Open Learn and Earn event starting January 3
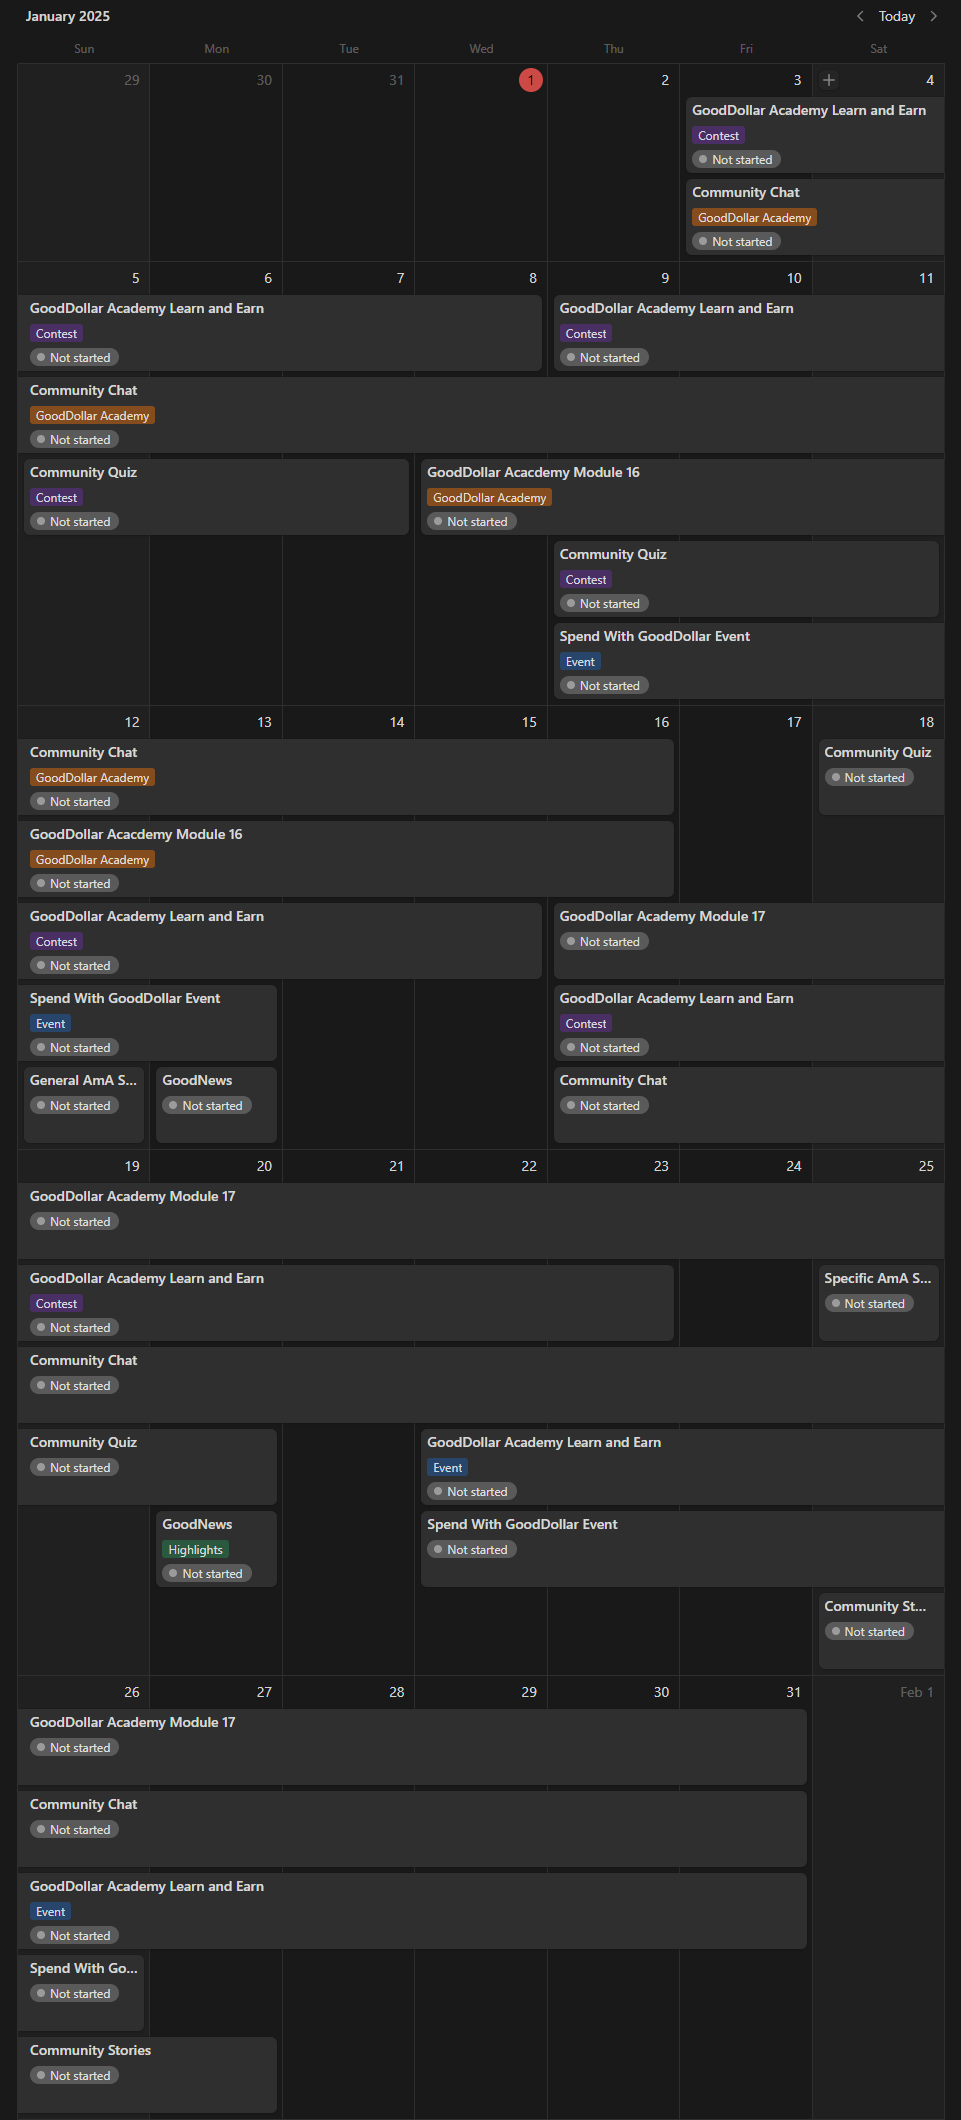Viewport: 961px width, 2120px height. coord(815,135)
